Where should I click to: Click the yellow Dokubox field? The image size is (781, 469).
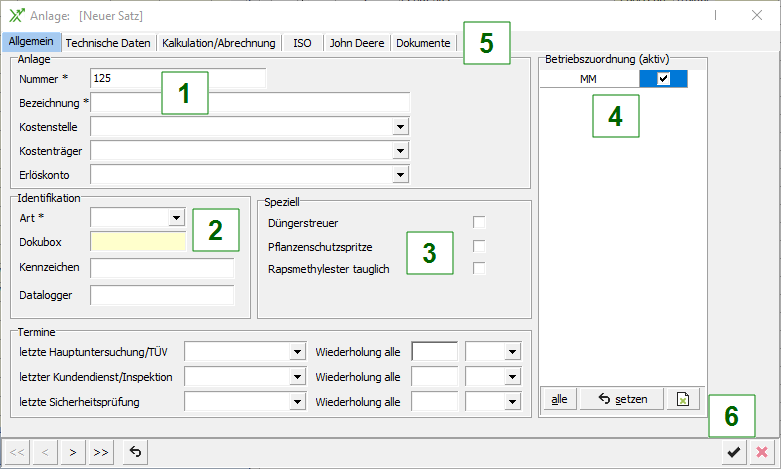(x=137, y=241)
